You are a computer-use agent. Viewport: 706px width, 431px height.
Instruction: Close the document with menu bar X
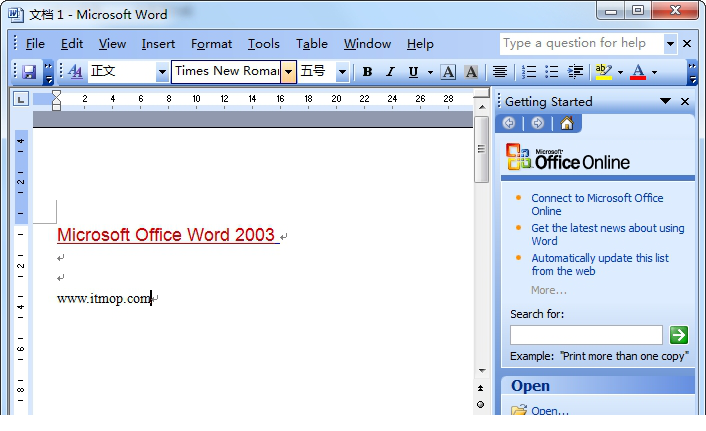[x=687, y=44]
